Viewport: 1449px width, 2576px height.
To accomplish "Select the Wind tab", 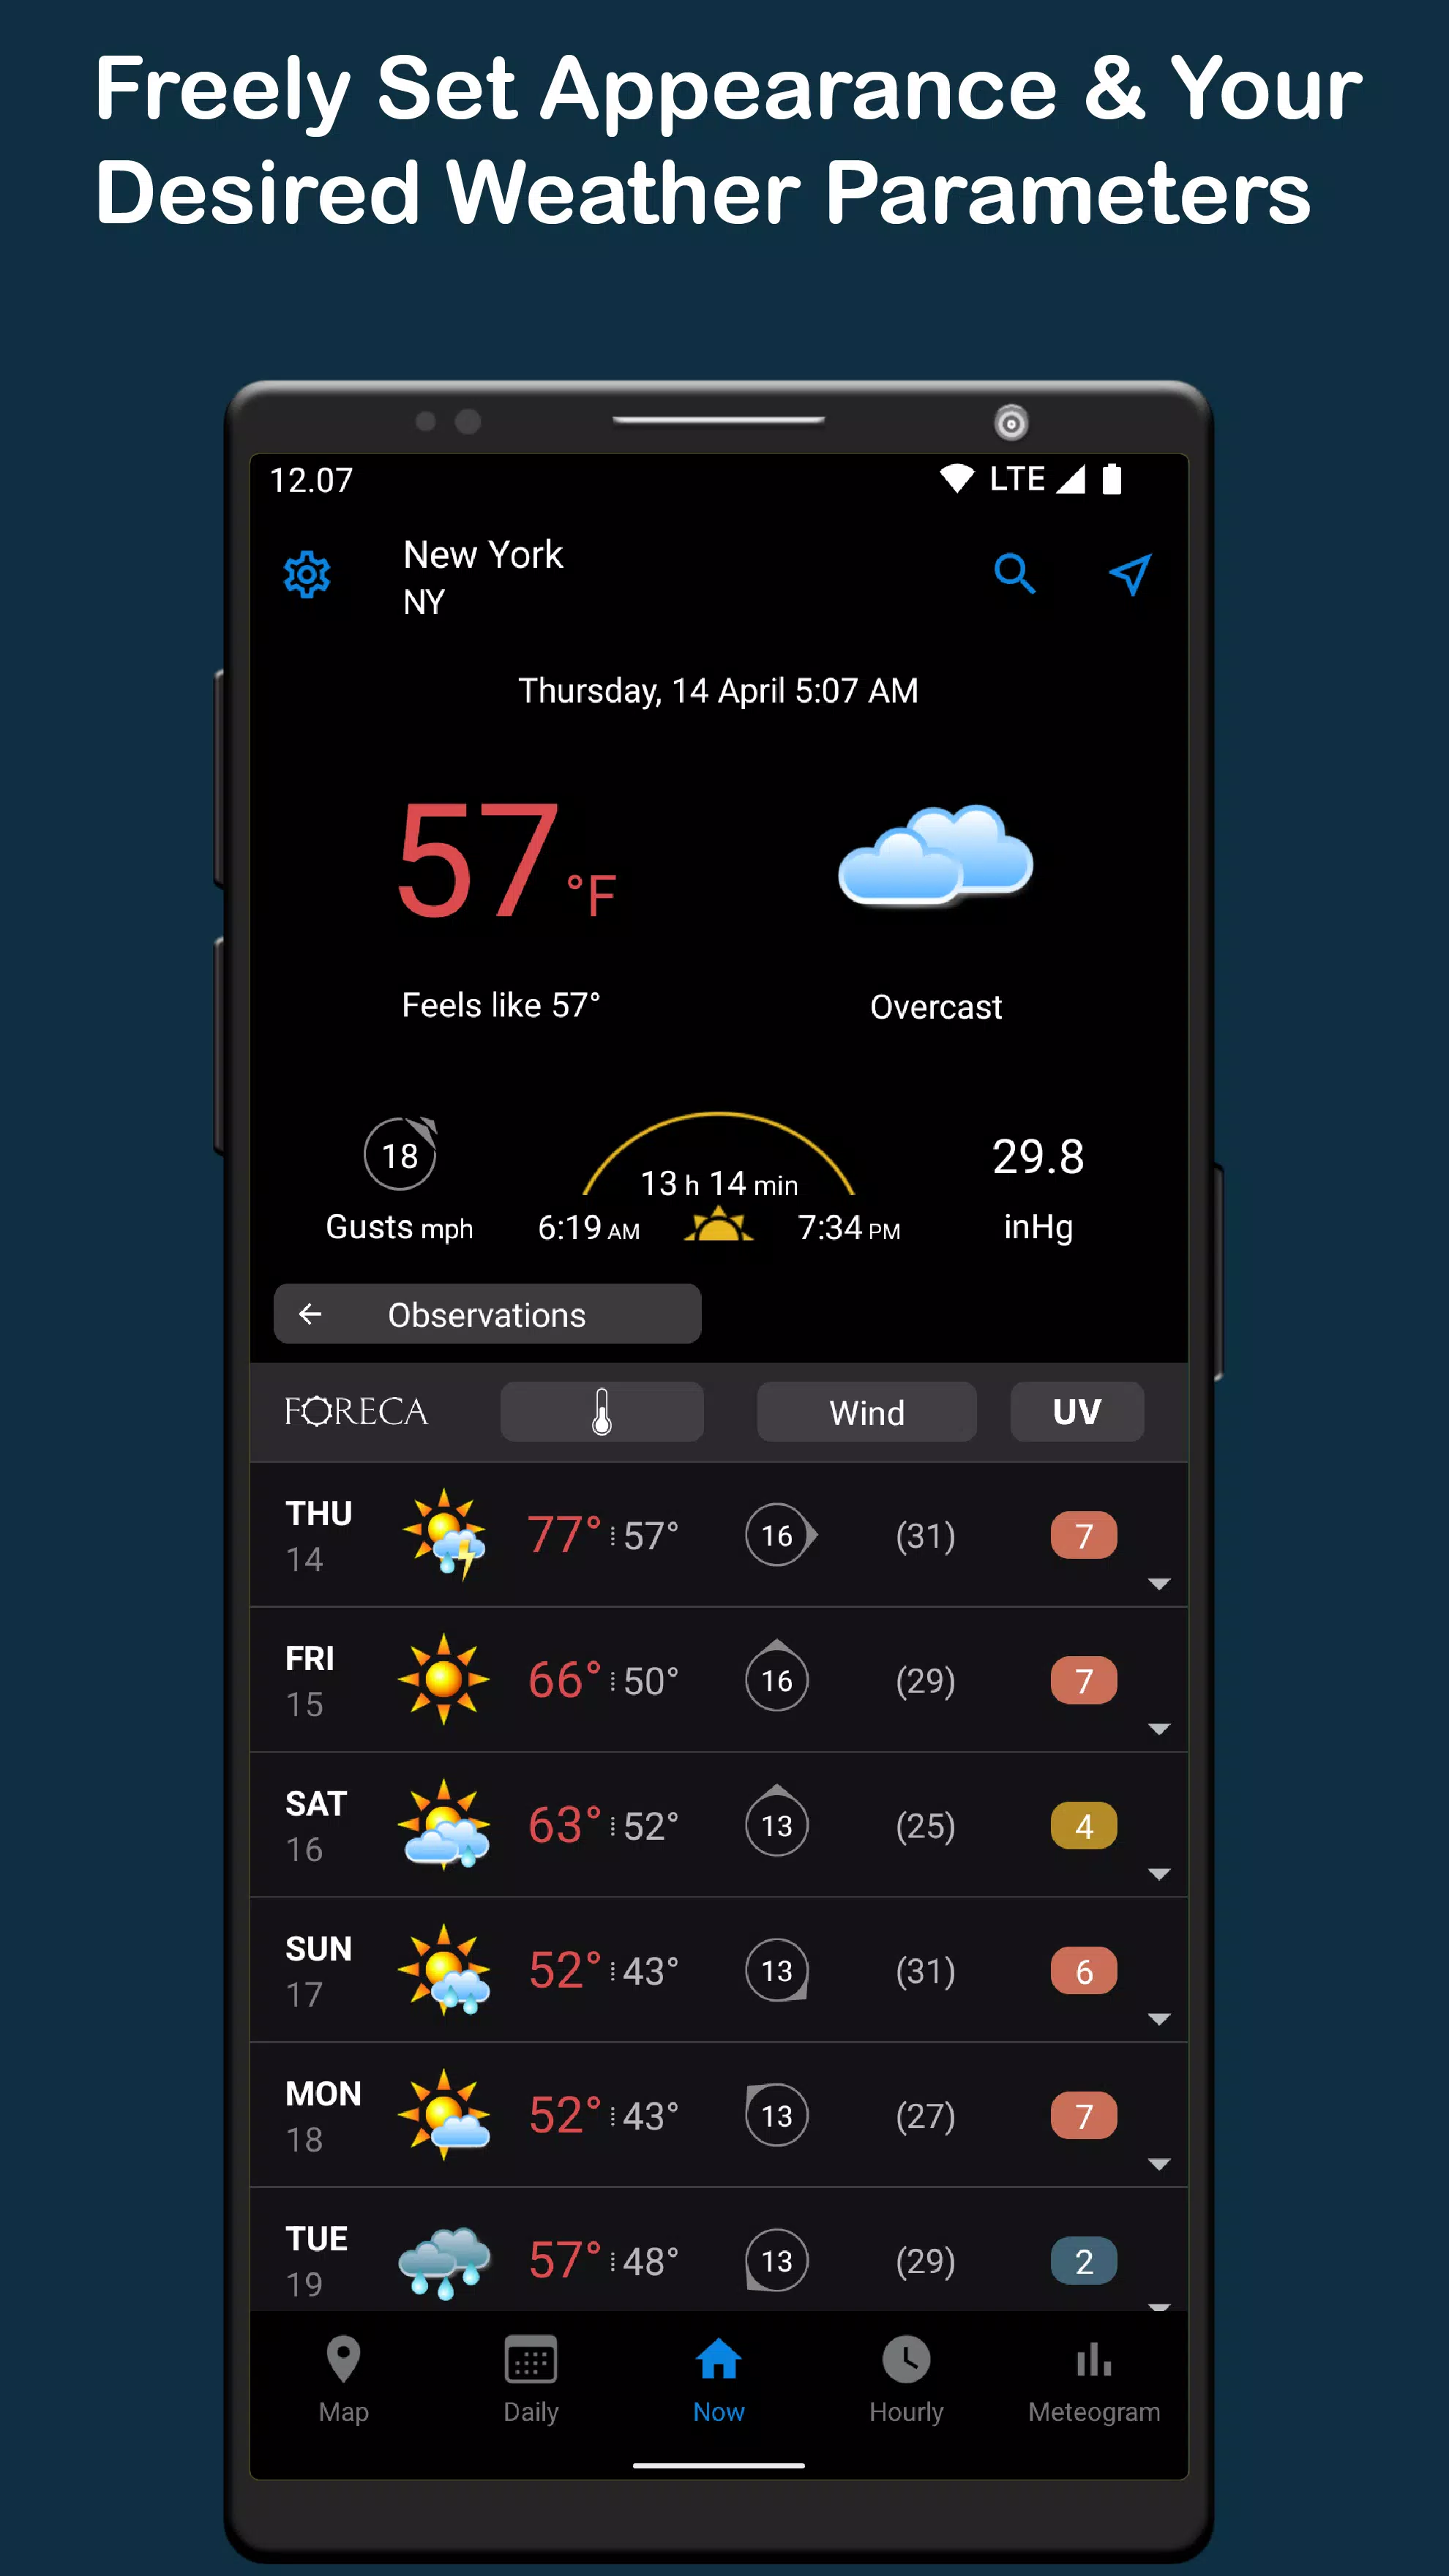I will pyautogui.click(x=865, y=1410).
